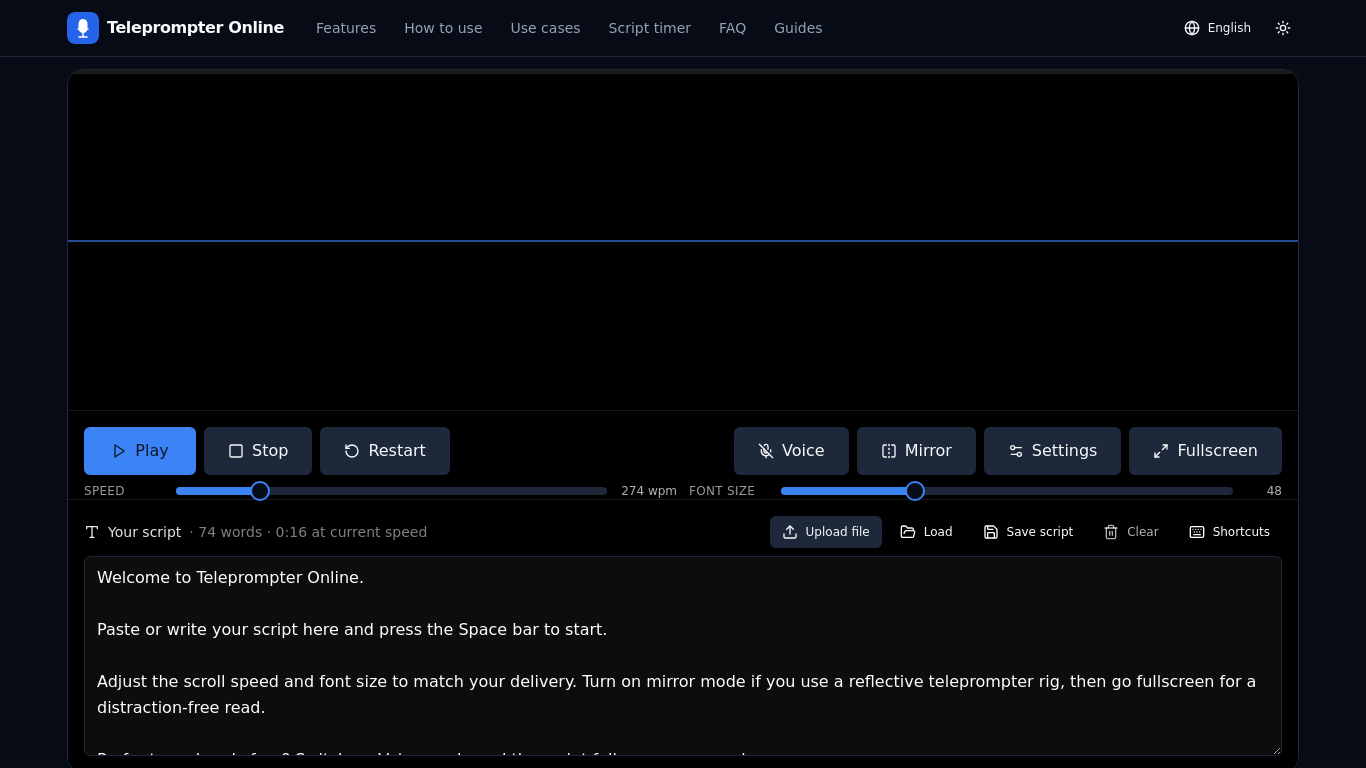Click the speed slider handle

260,491
